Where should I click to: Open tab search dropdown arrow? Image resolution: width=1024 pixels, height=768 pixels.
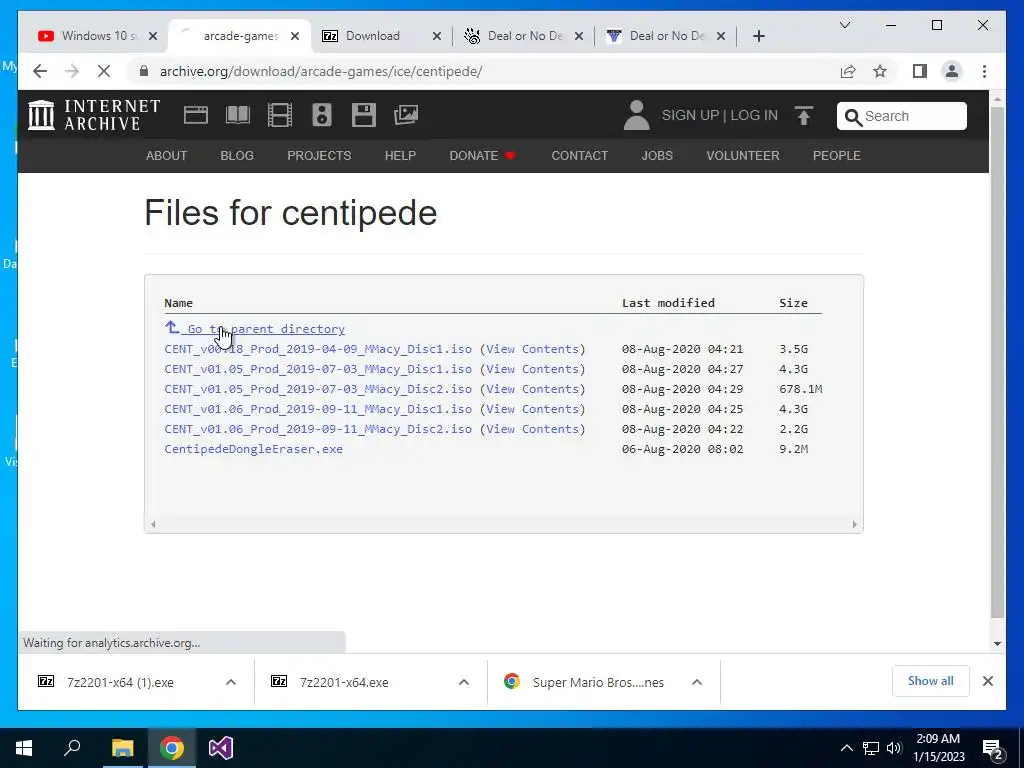coord(844,25)
